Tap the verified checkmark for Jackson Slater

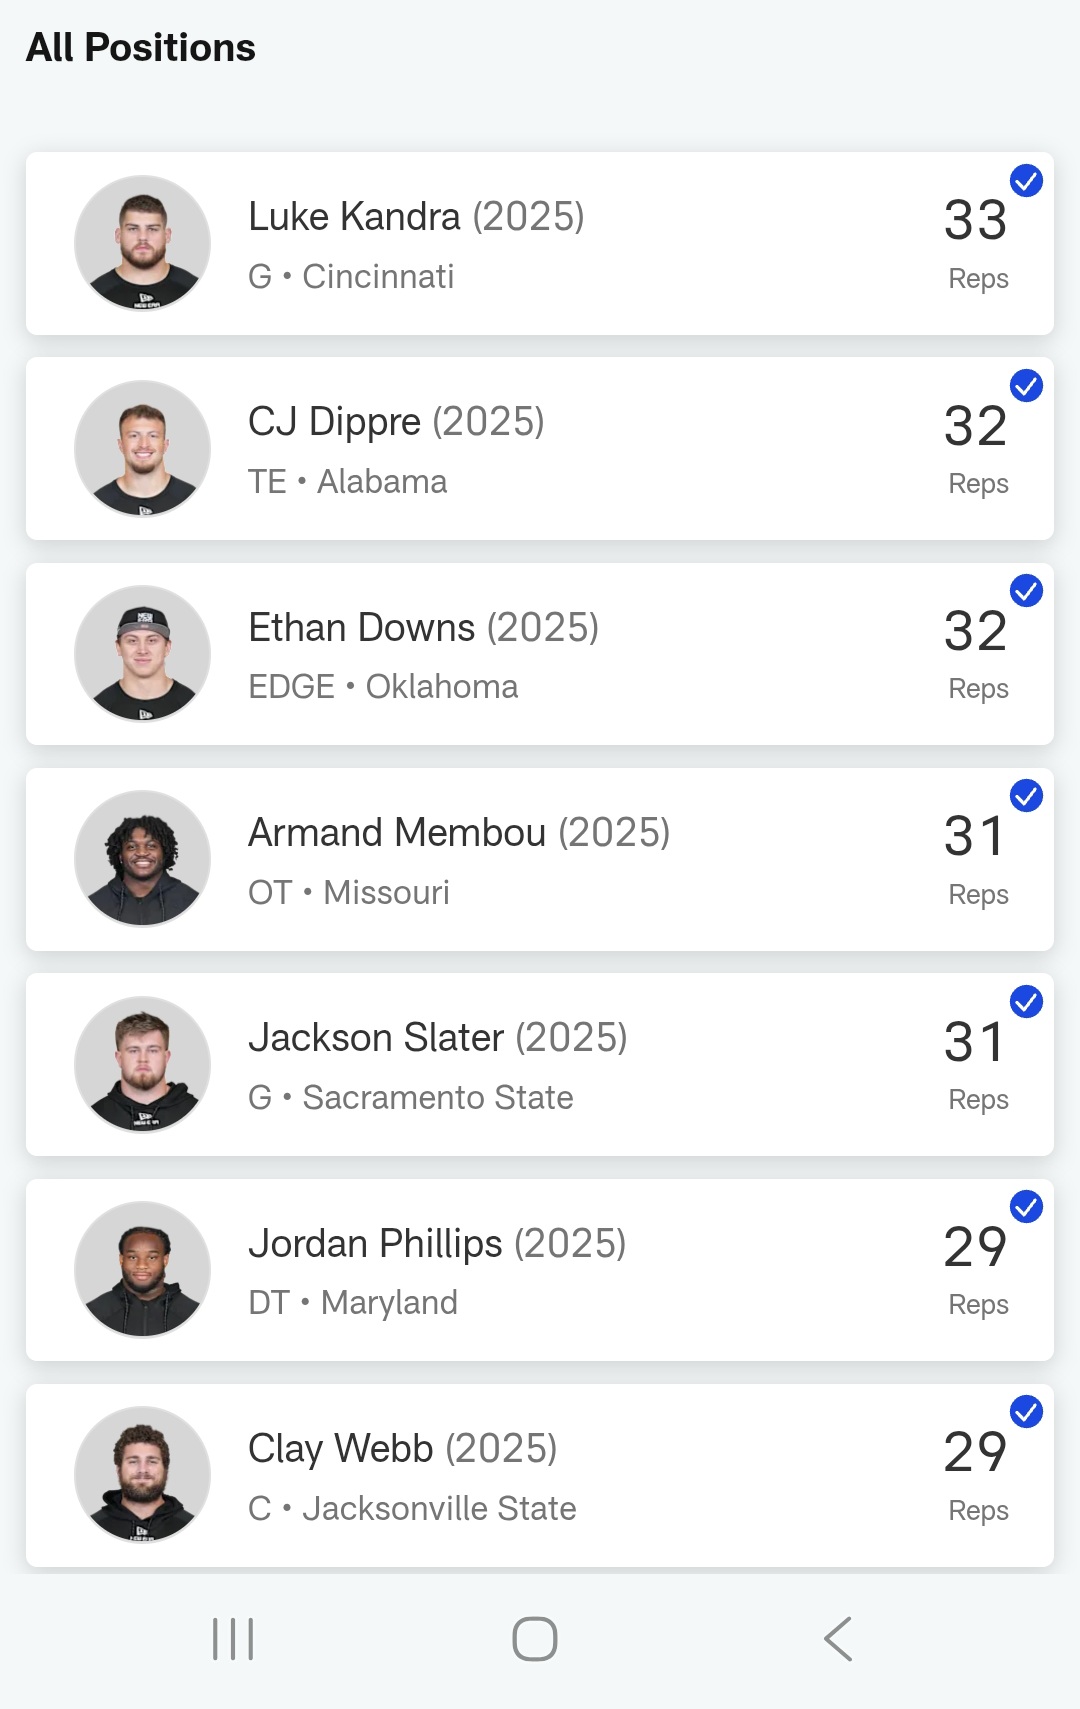(1026, 1002)
